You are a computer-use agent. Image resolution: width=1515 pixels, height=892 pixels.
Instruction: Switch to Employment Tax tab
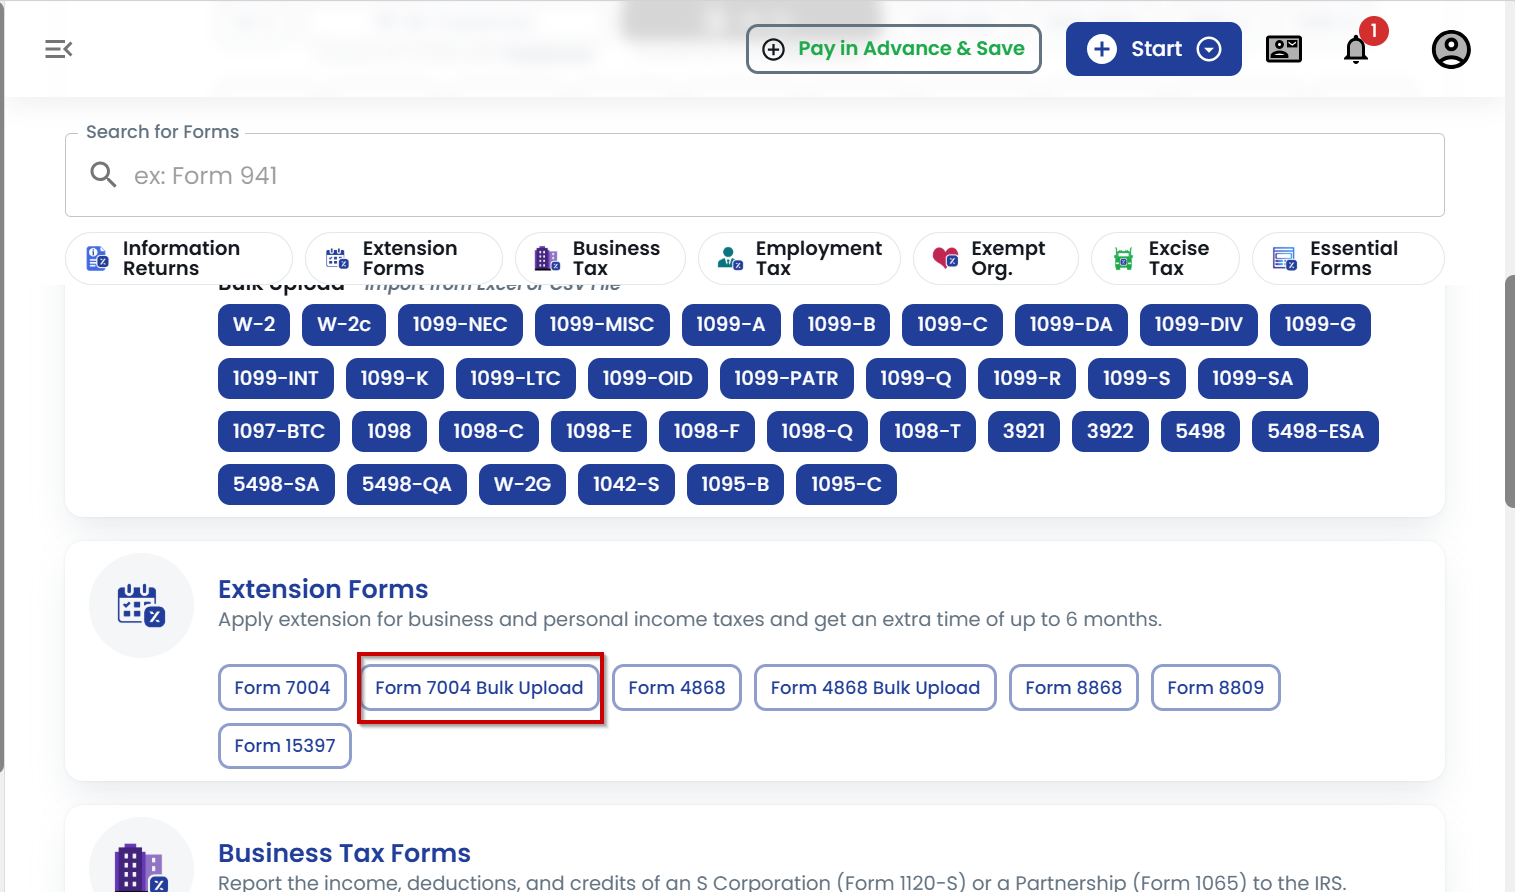(x=799, y=258)
